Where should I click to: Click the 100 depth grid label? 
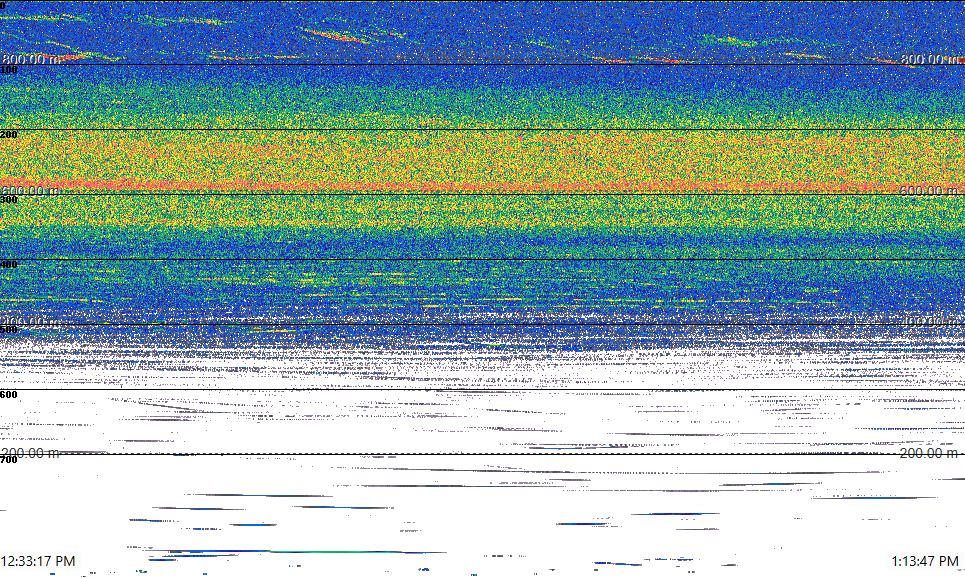9,70
